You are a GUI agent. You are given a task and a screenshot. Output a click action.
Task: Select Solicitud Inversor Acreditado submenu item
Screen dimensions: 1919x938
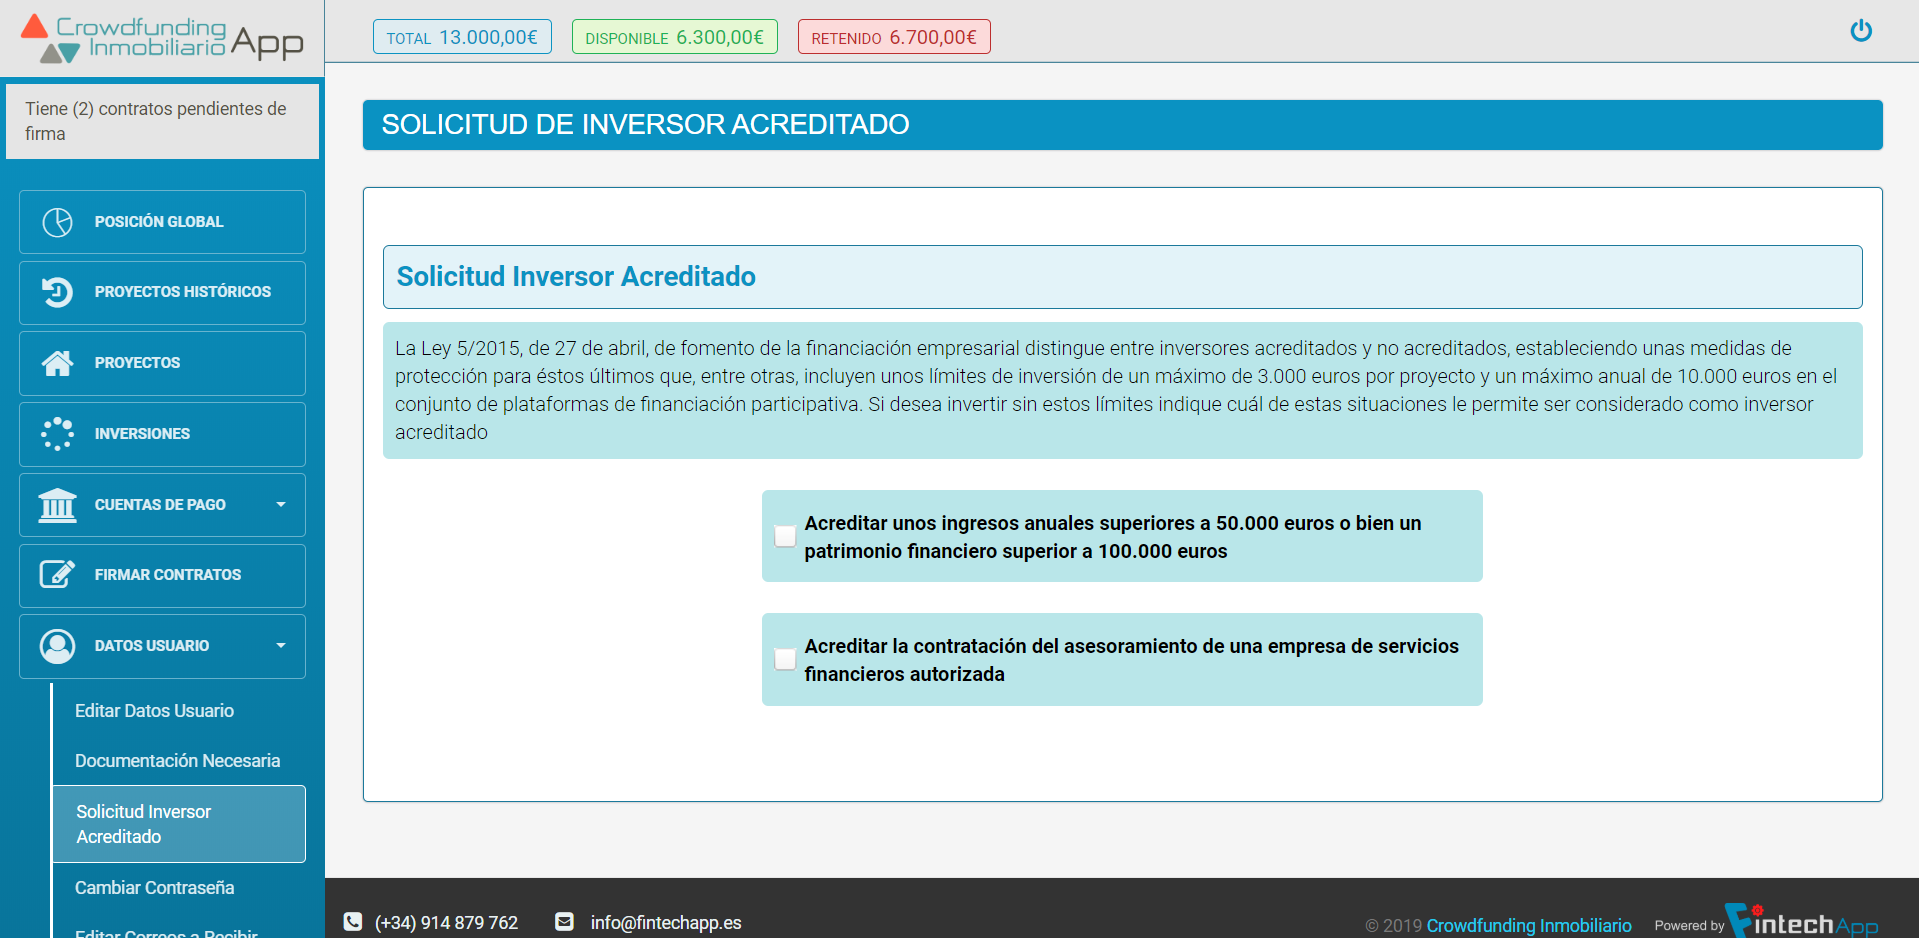179,824
